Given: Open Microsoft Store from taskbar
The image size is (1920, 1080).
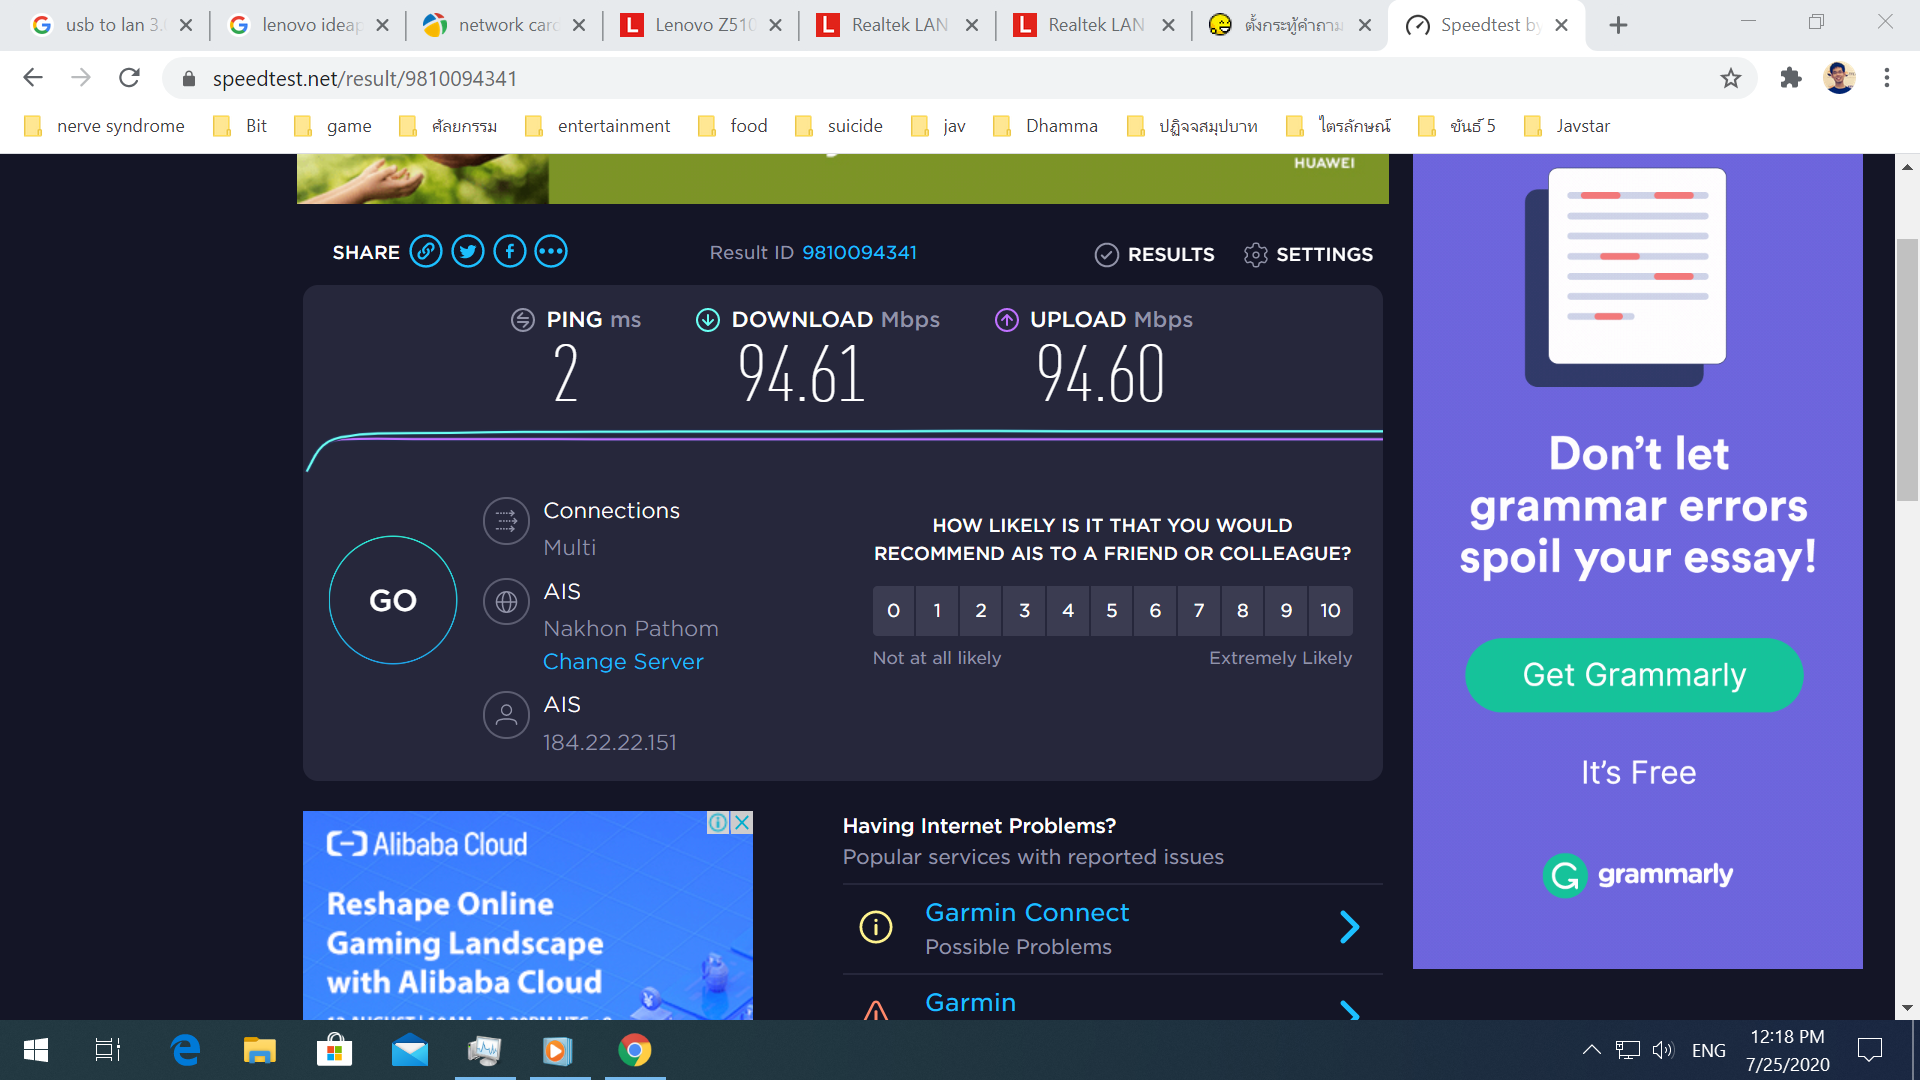Looking at the screenshot, I should click(x=334, y=1050).
